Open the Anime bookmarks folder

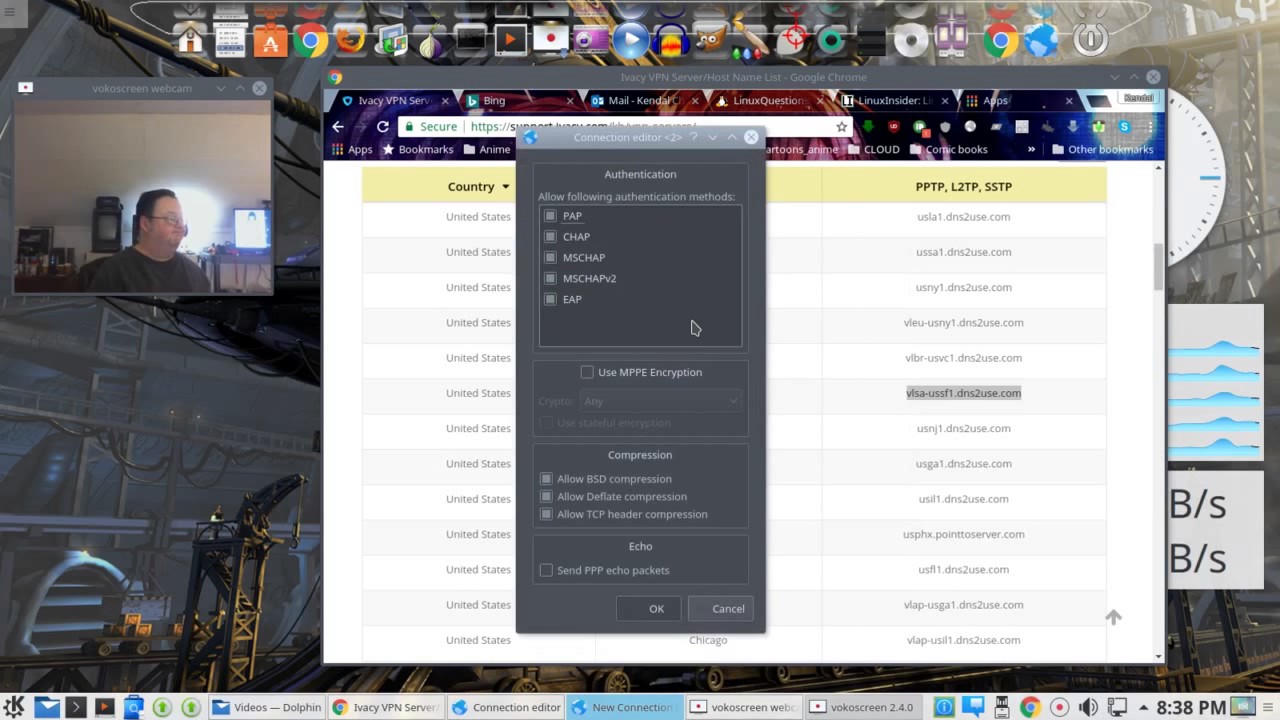point(486,150)
